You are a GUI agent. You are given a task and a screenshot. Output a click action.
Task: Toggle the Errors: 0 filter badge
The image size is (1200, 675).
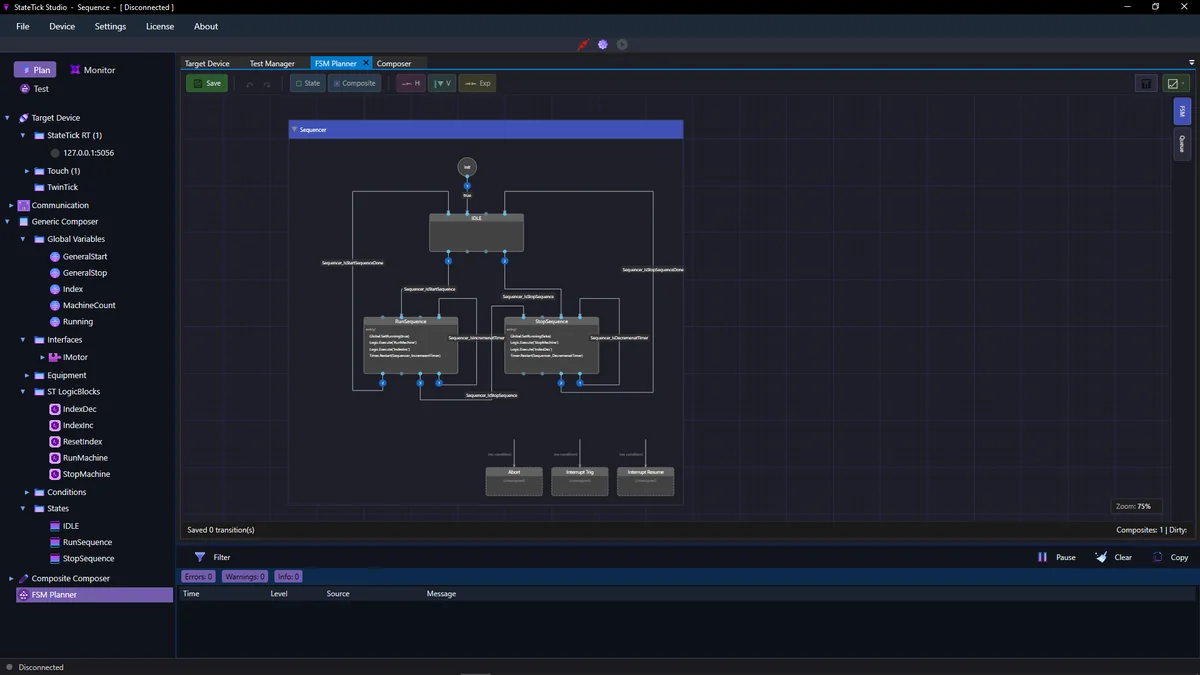(196, 577)
